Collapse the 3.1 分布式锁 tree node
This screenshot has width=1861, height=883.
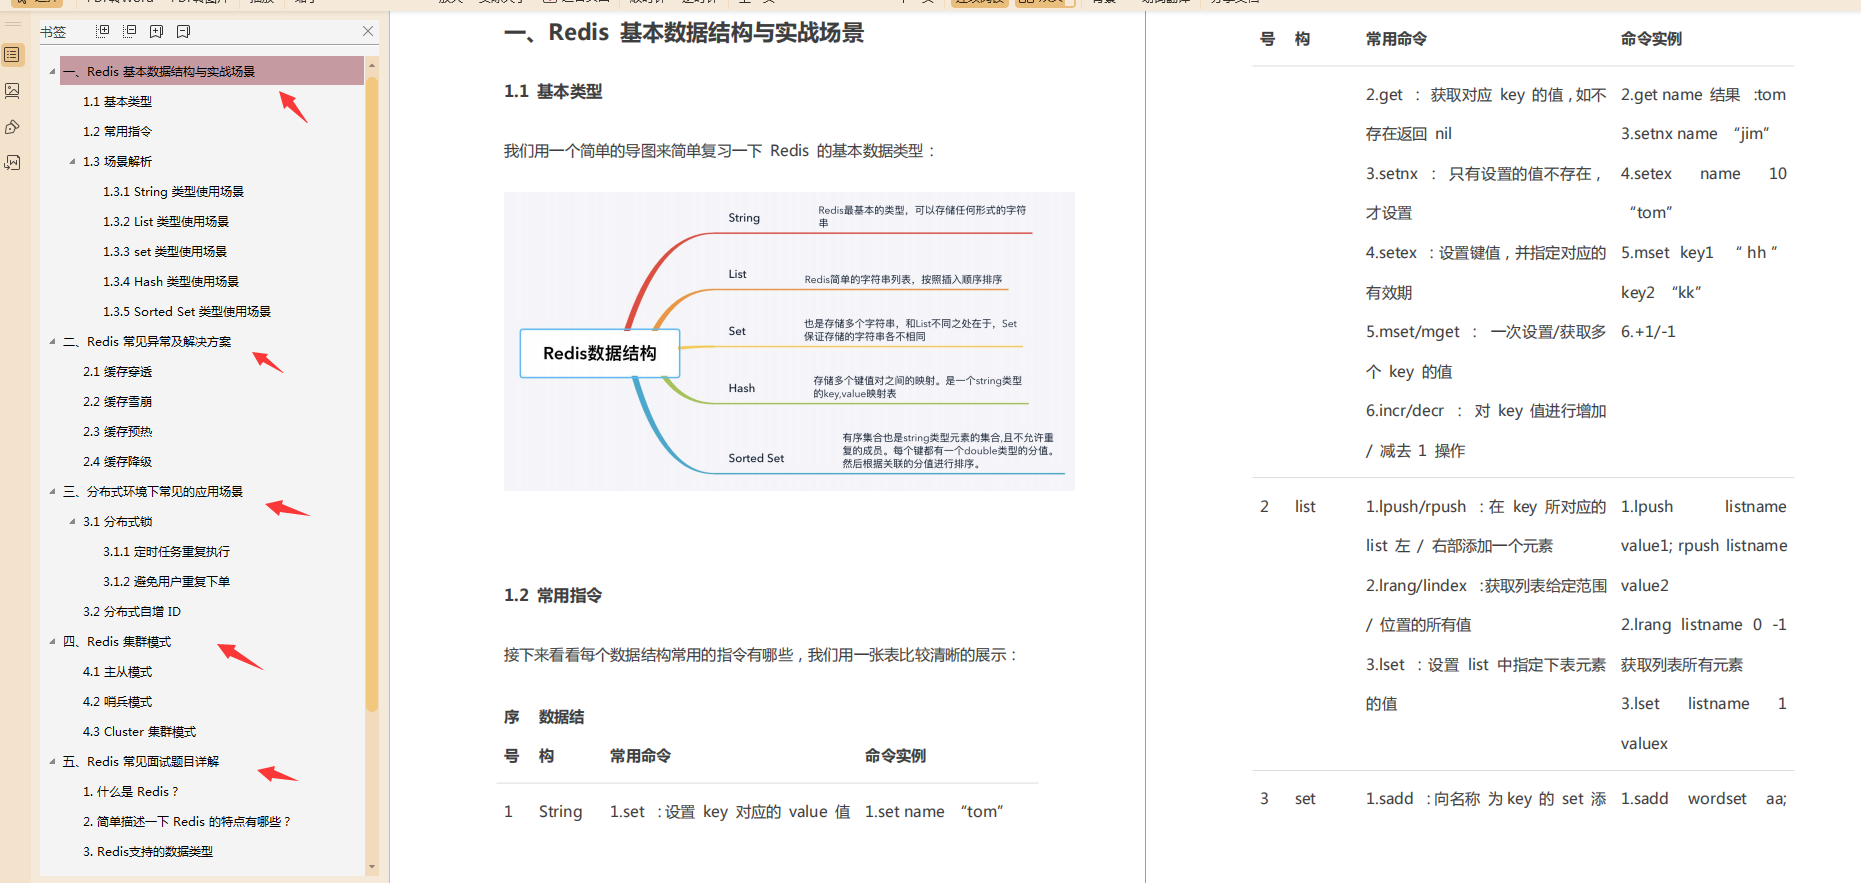(72, 522)
